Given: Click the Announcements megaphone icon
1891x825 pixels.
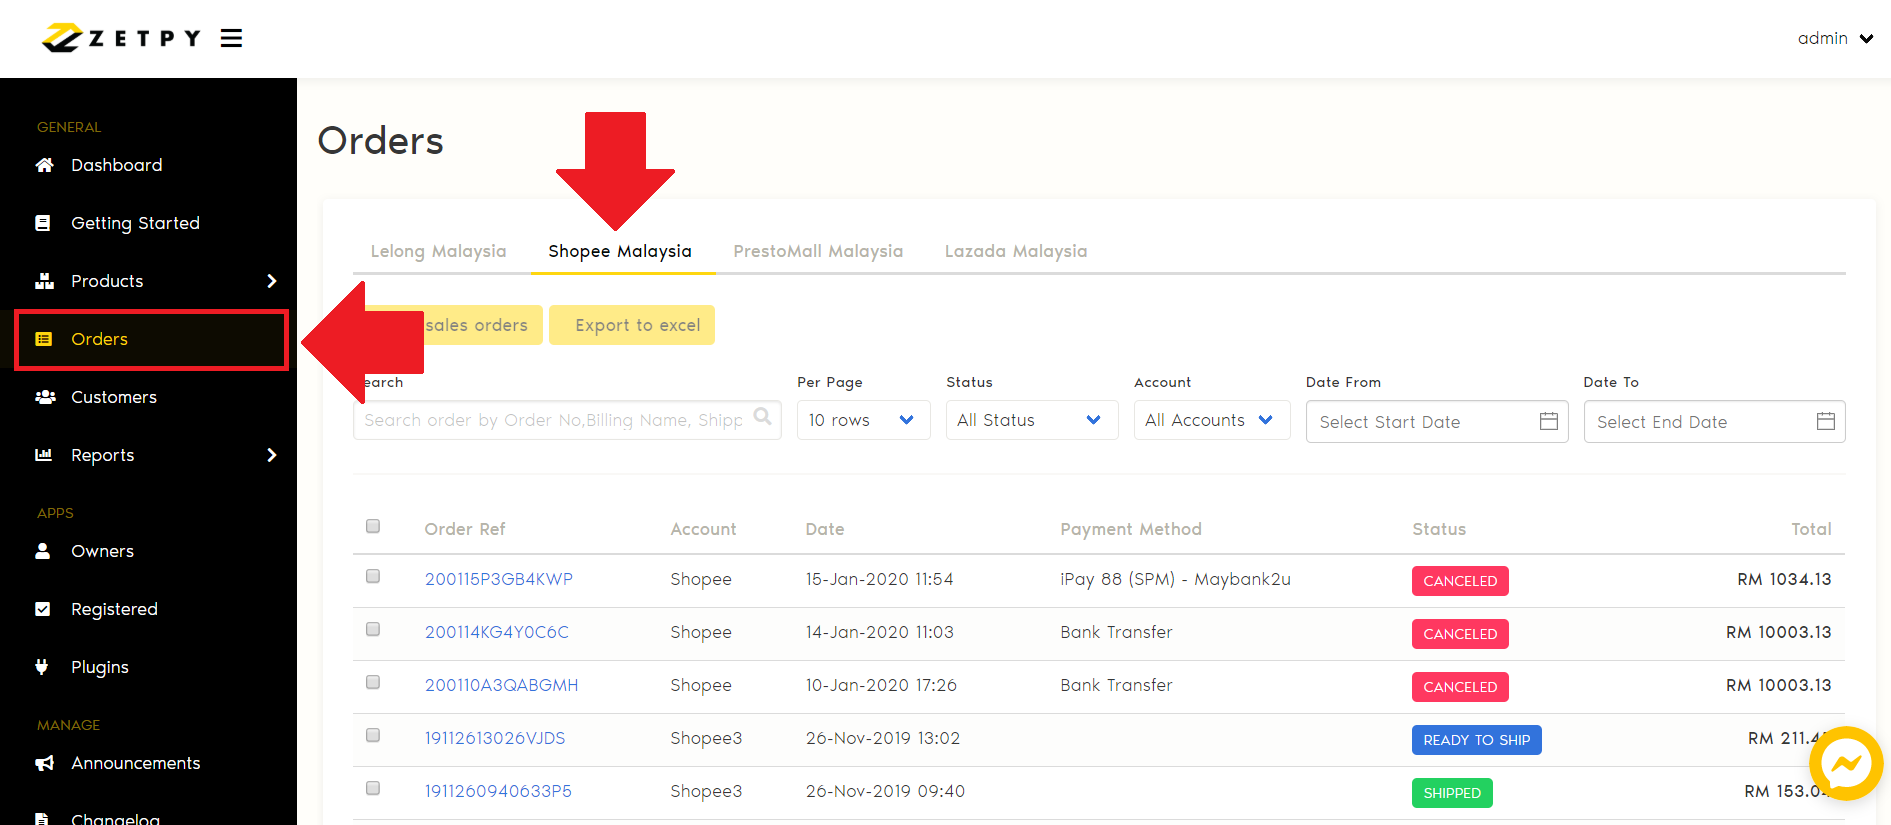Looking at the screenshot, I should tap(44, 763).
